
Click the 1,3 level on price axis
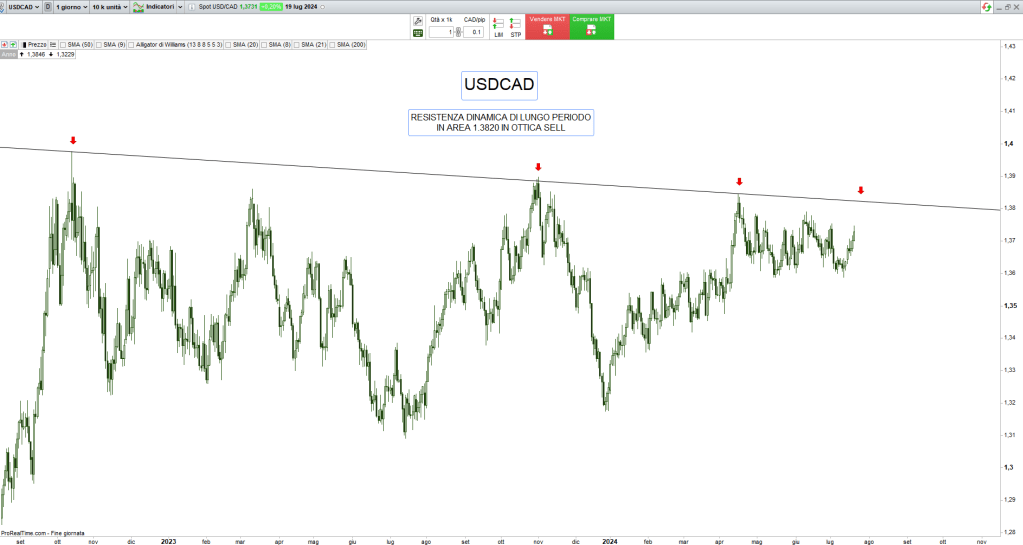point(1009,467)
